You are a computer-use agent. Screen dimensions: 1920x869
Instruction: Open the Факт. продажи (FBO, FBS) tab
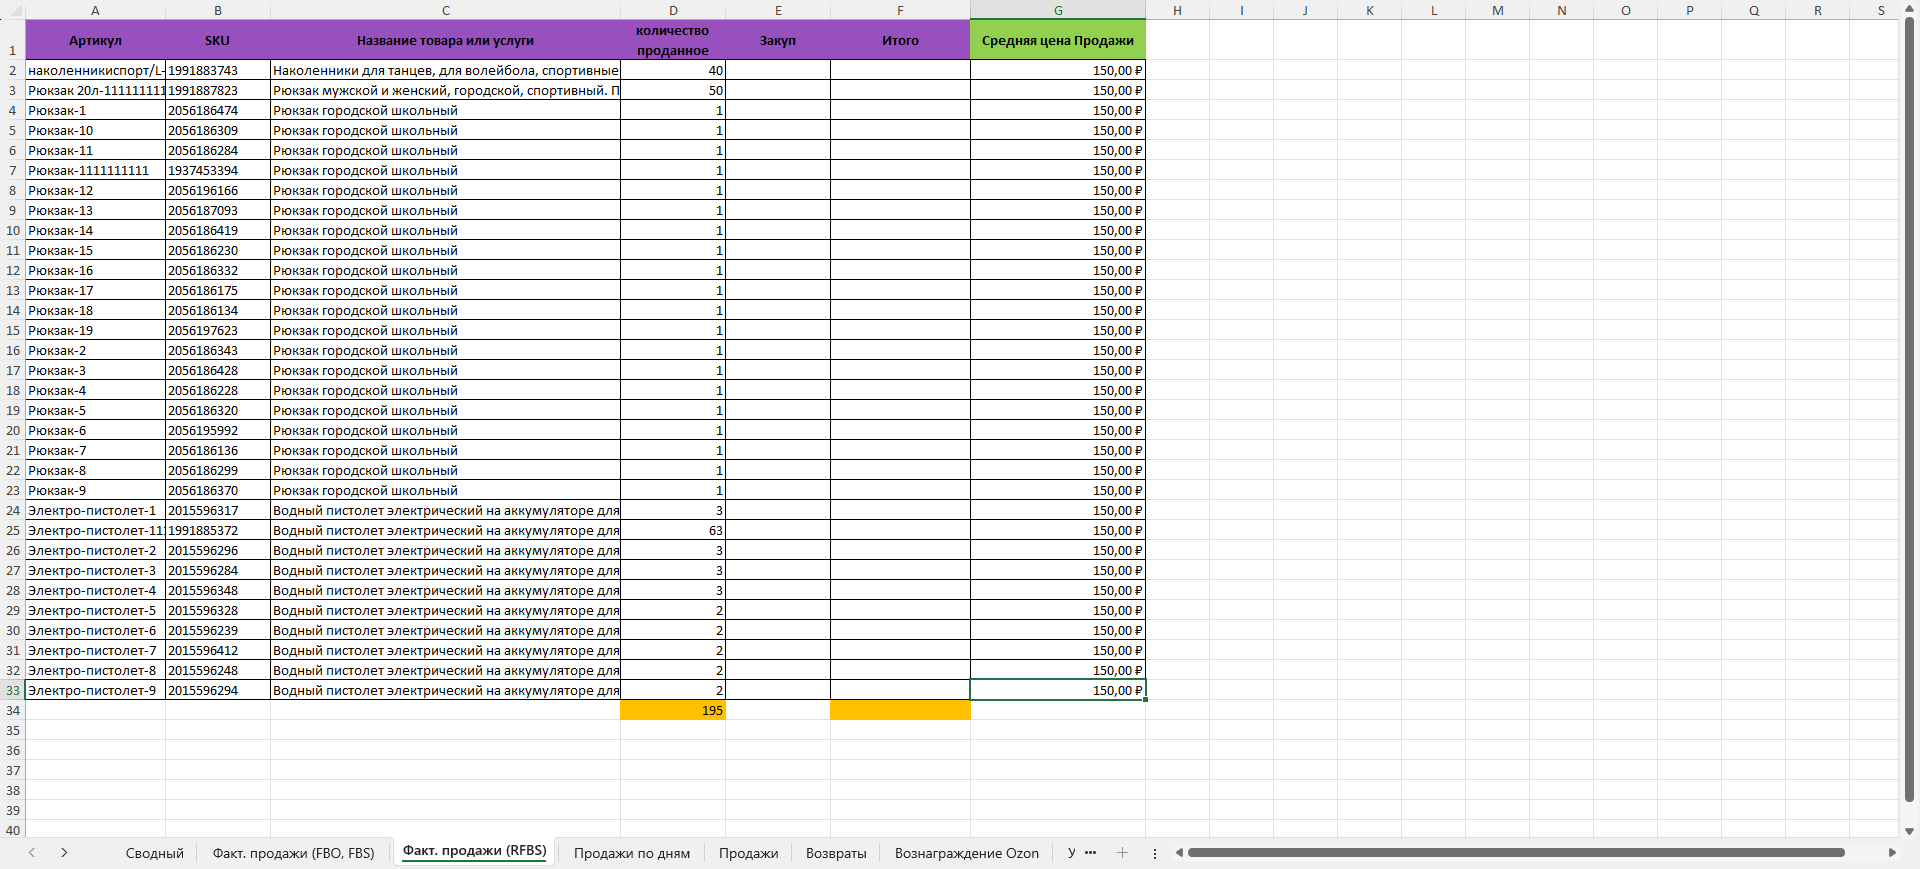(x=293, y=853)
